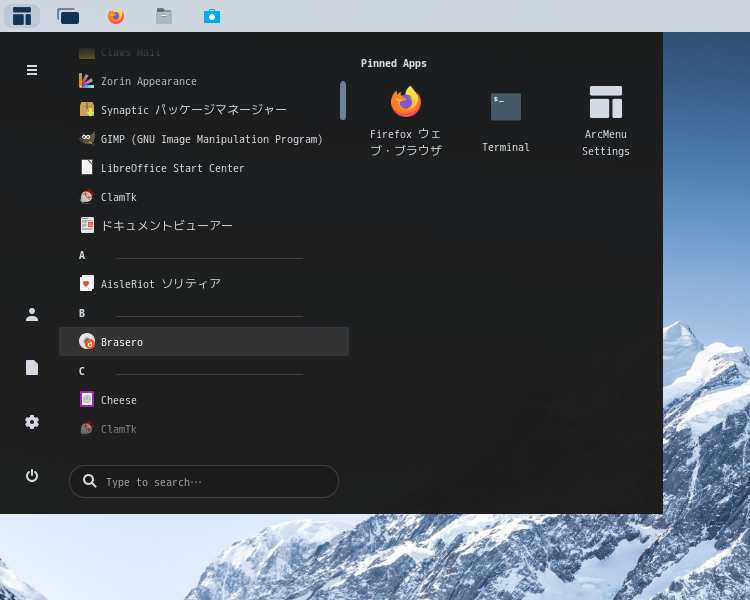Select the highlighted Brasero label

122,342
